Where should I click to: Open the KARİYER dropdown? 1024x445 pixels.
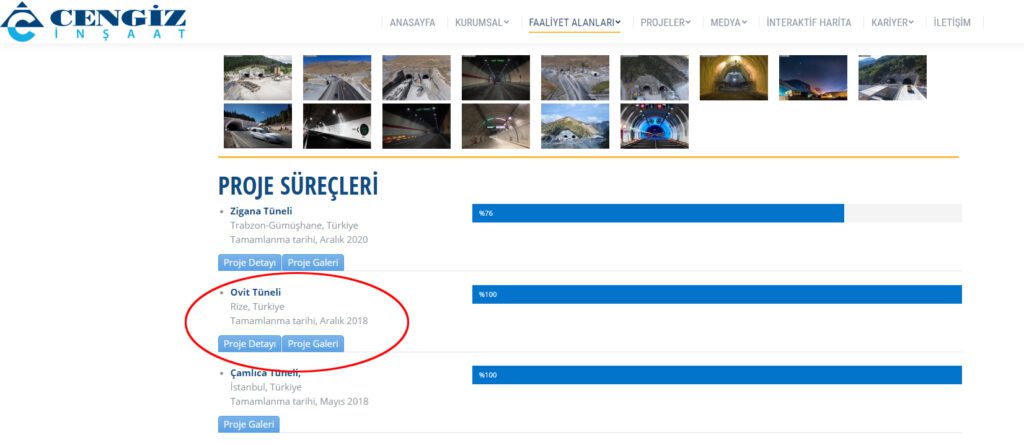tap(892, 22)
